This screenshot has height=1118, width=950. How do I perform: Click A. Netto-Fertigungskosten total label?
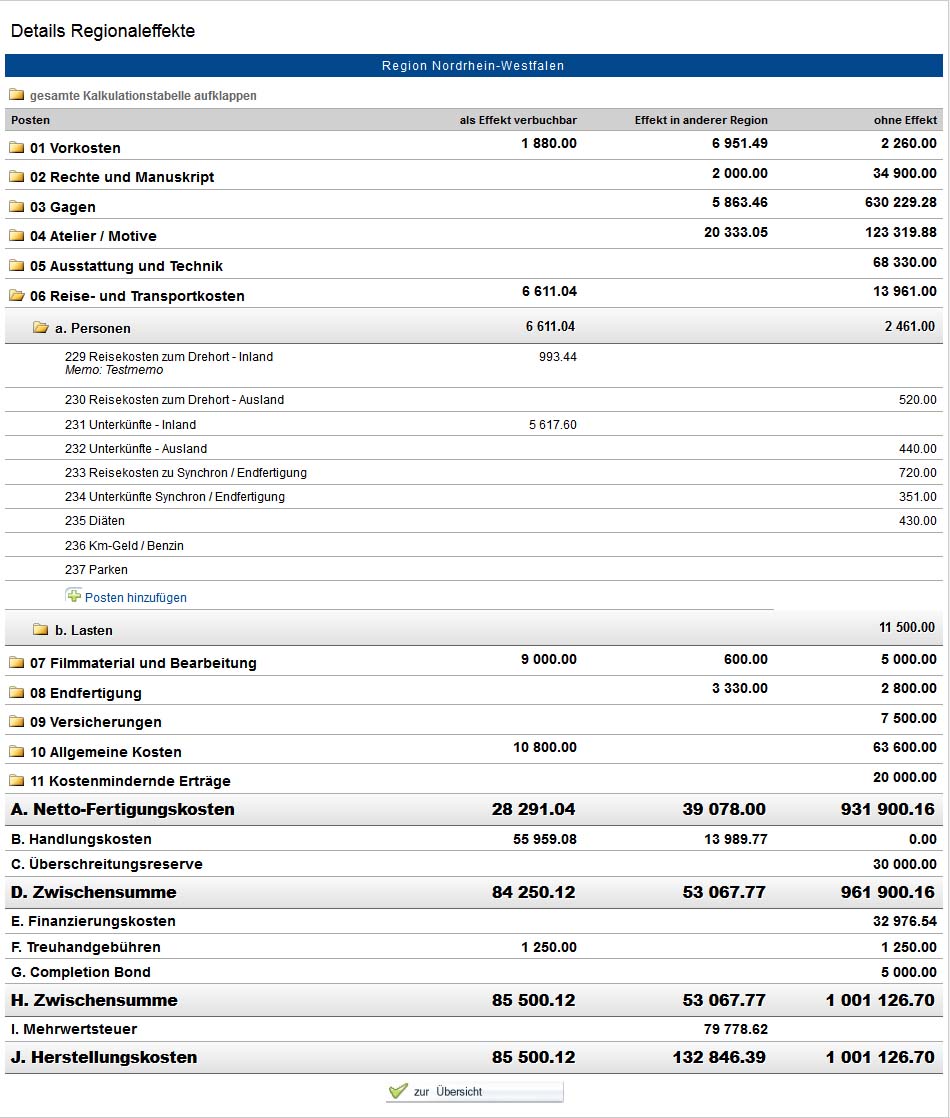pyautogui.click(x=123, y=809)
